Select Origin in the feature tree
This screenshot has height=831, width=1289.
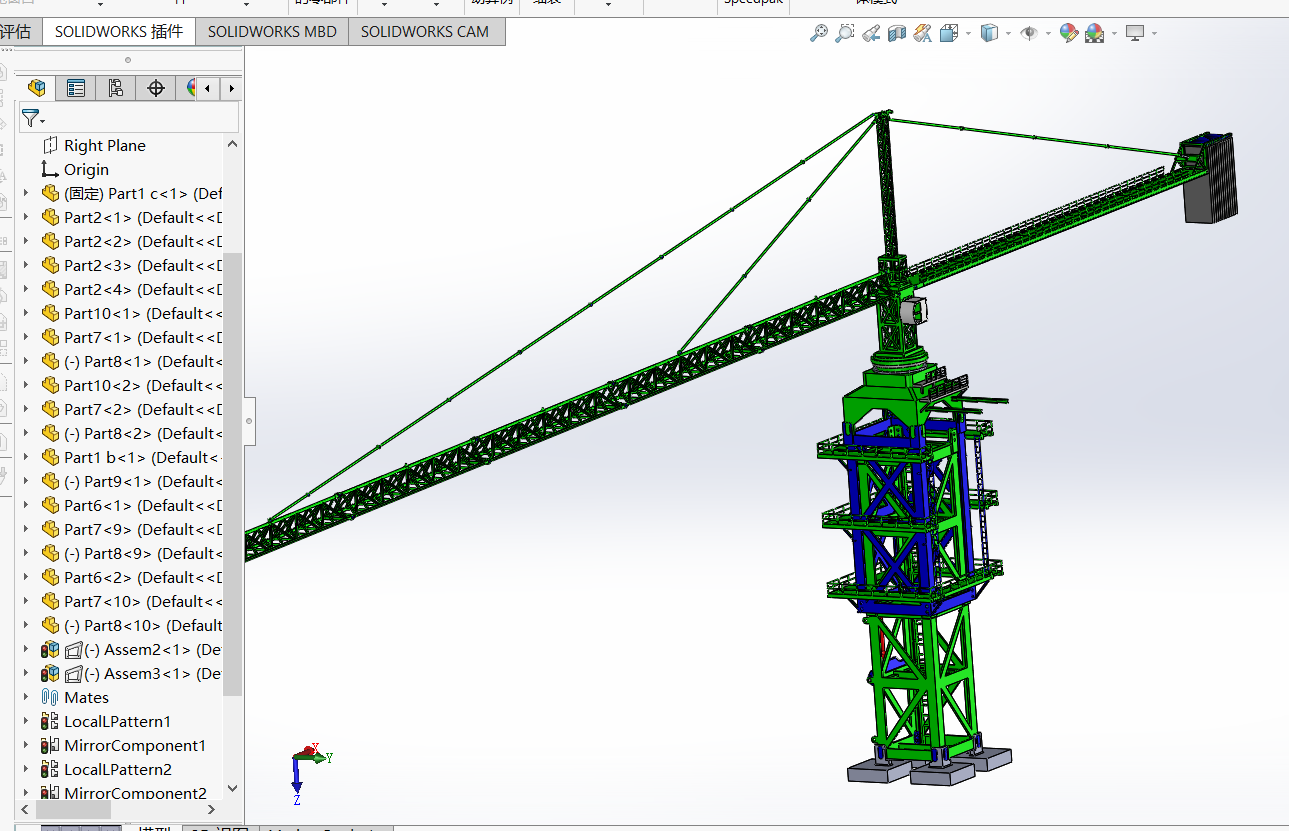(86, 169)
